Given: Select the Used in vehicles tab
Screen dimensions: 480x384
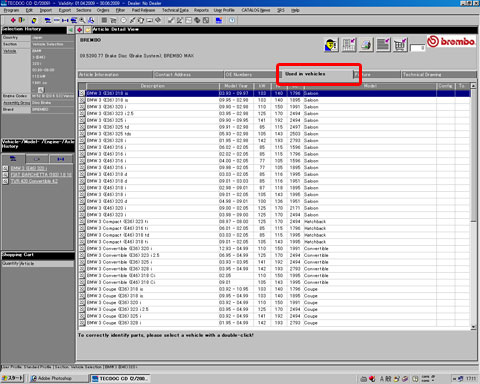Looking at the screenshot, I should click(316, 74).
